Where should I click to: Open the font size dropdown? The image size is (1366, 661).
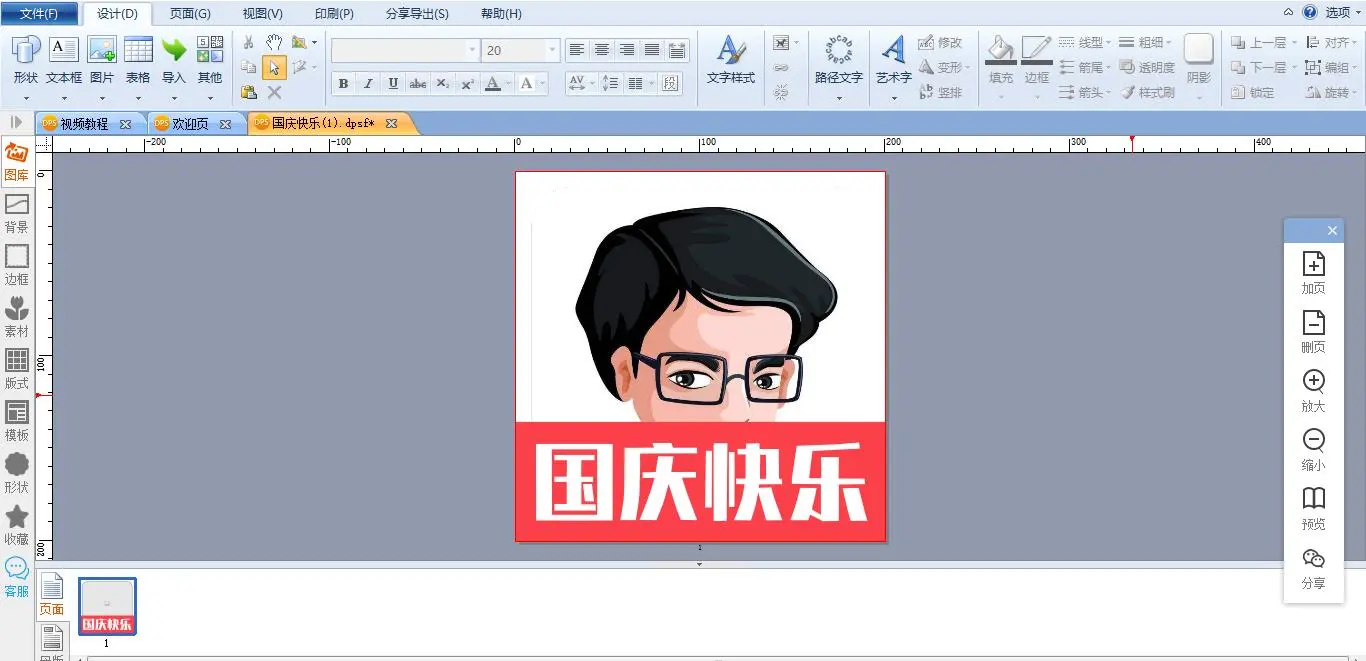(552, 50)
